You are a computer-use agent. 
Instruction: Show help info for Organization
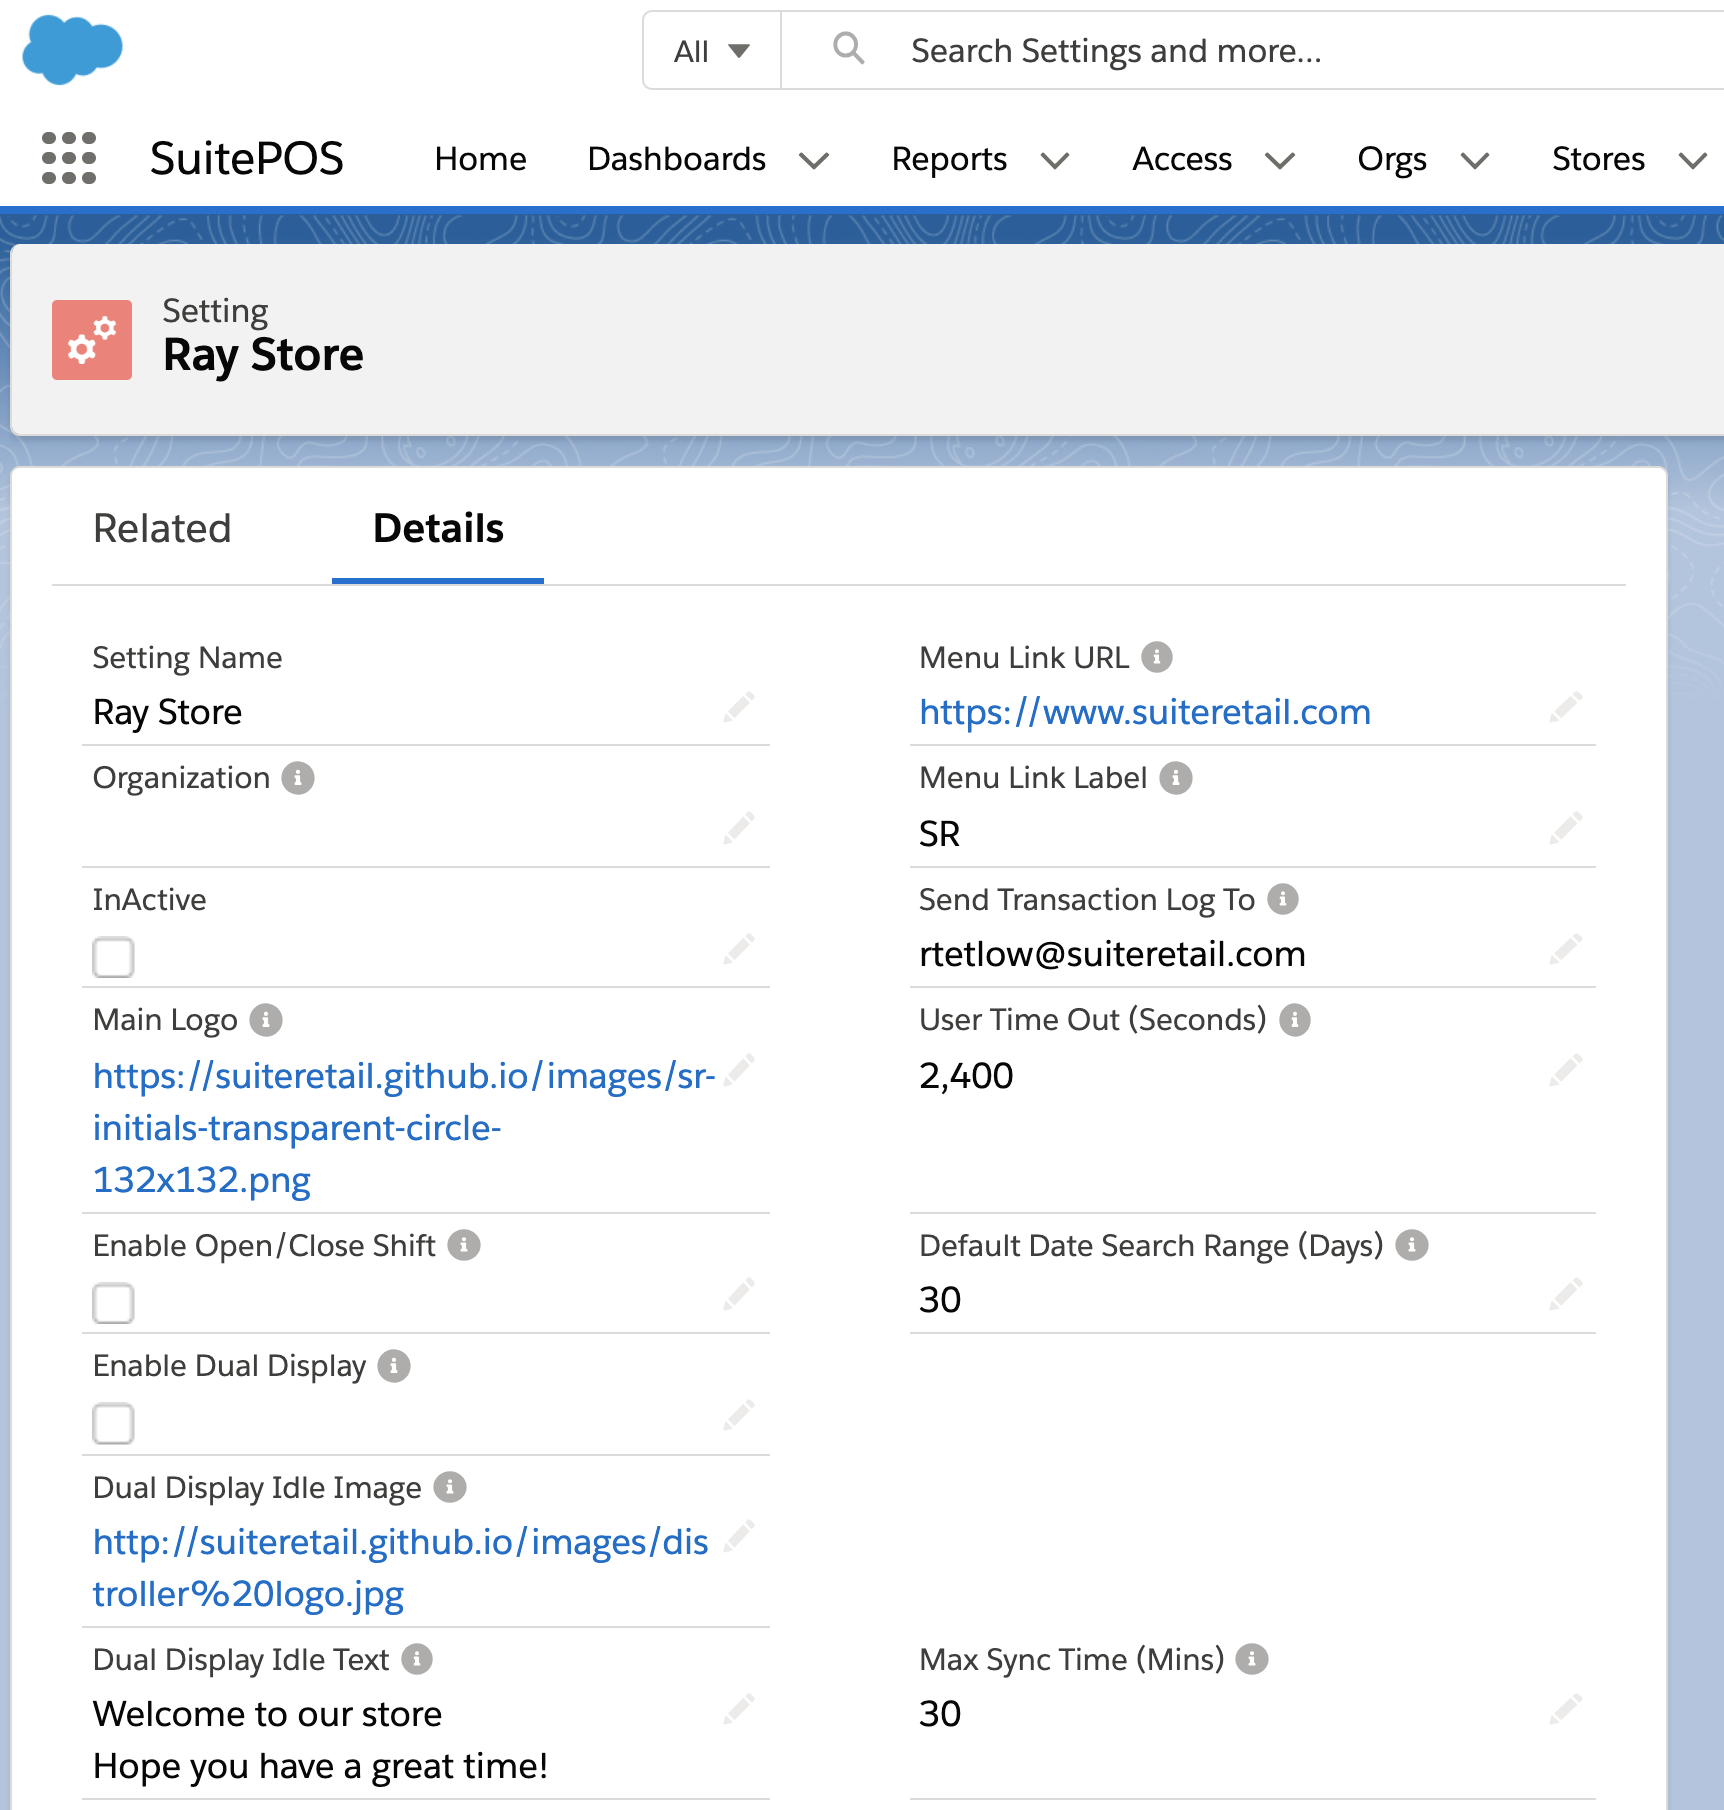298,778
